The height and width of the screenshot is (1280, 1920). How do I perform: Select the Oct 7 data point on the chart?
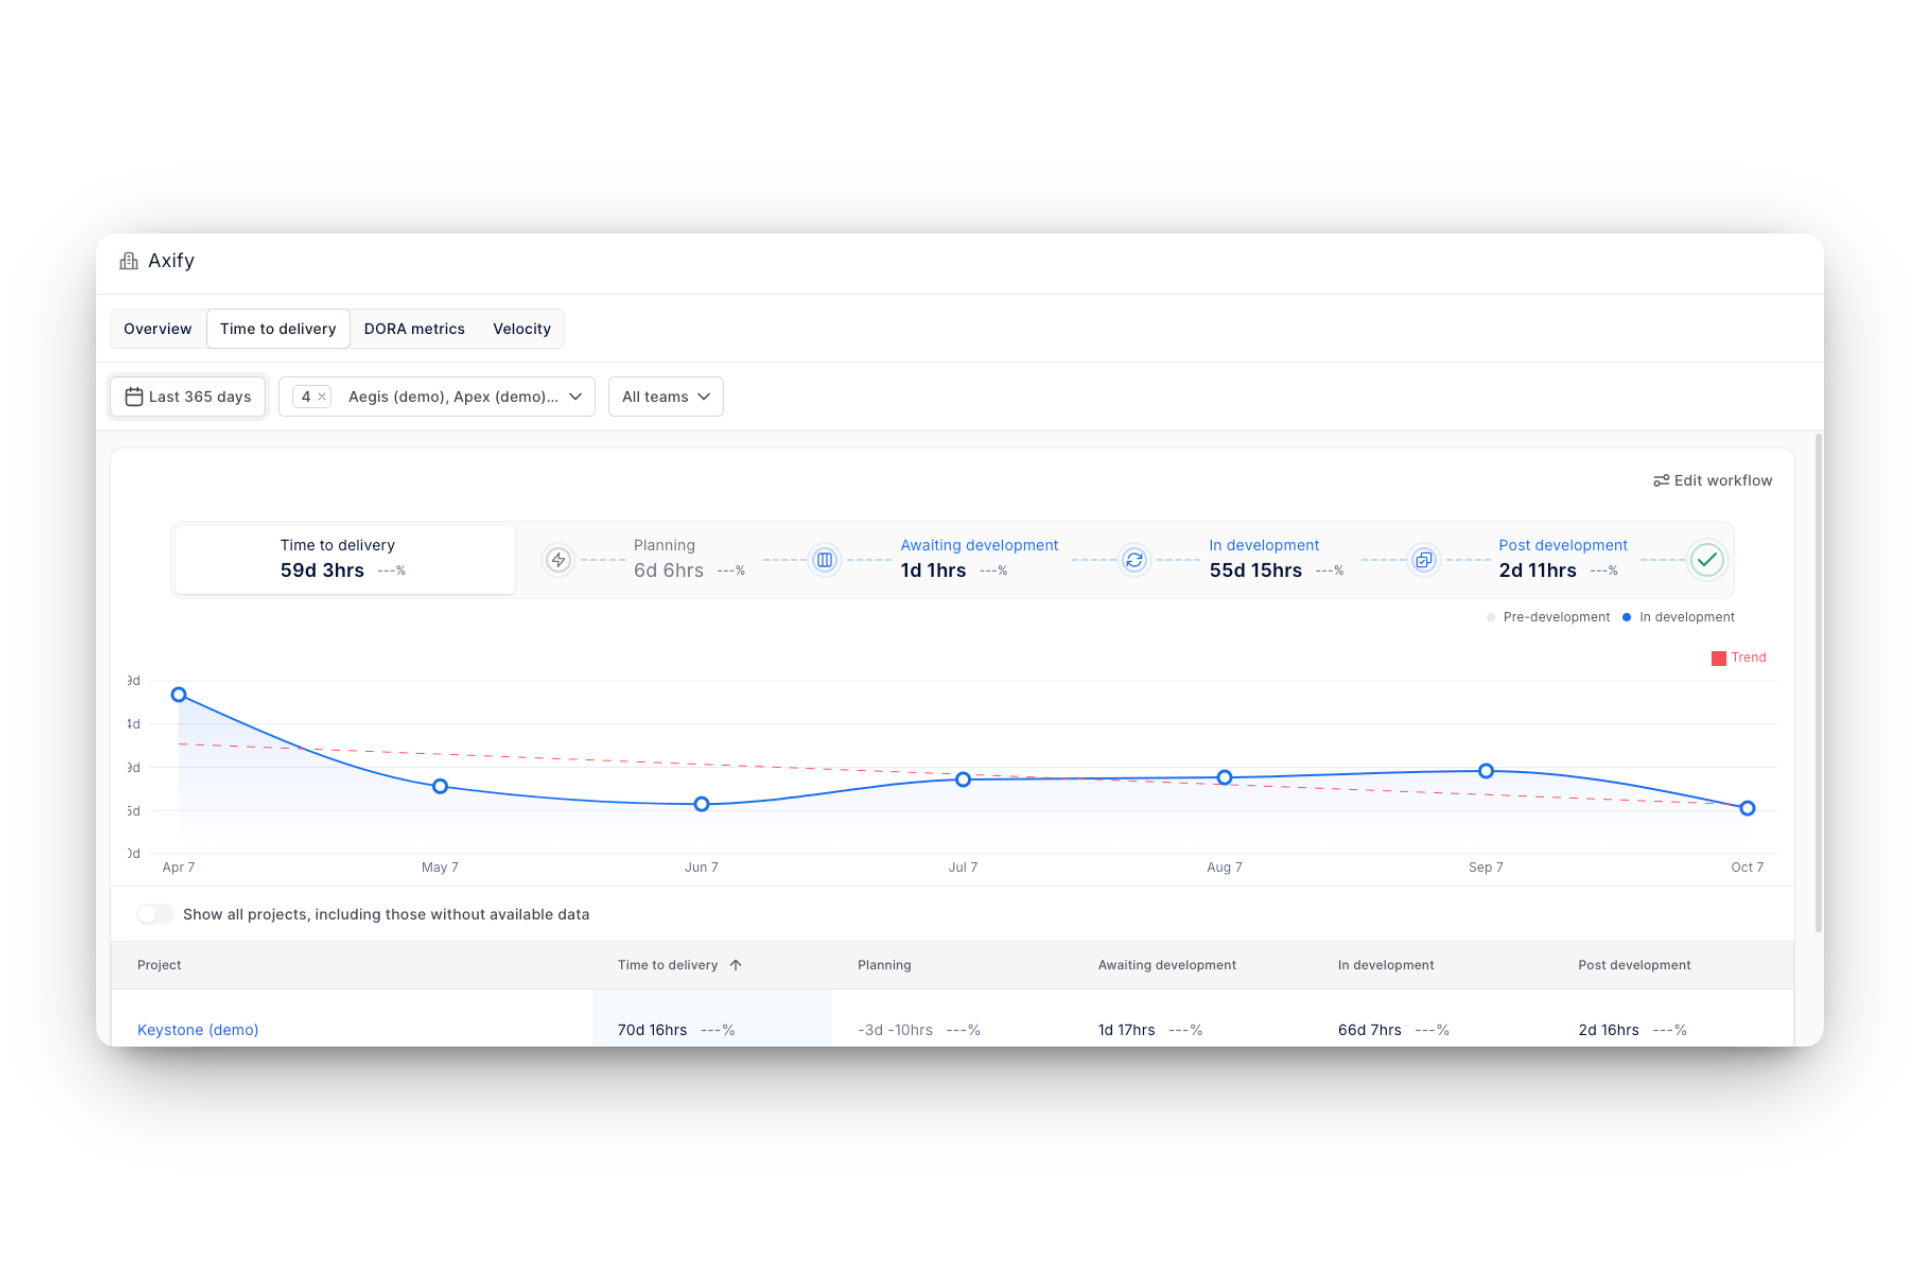[1747, 807]
